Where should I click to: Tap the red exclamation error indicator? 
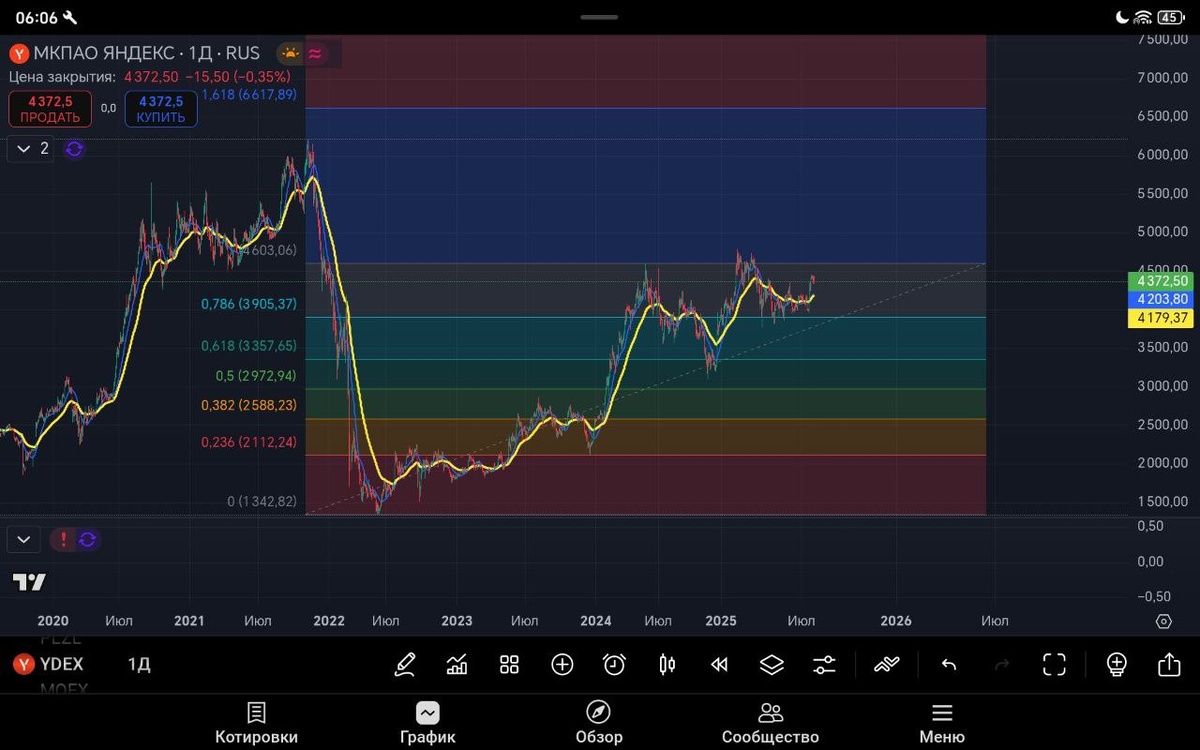coord(64,540)
